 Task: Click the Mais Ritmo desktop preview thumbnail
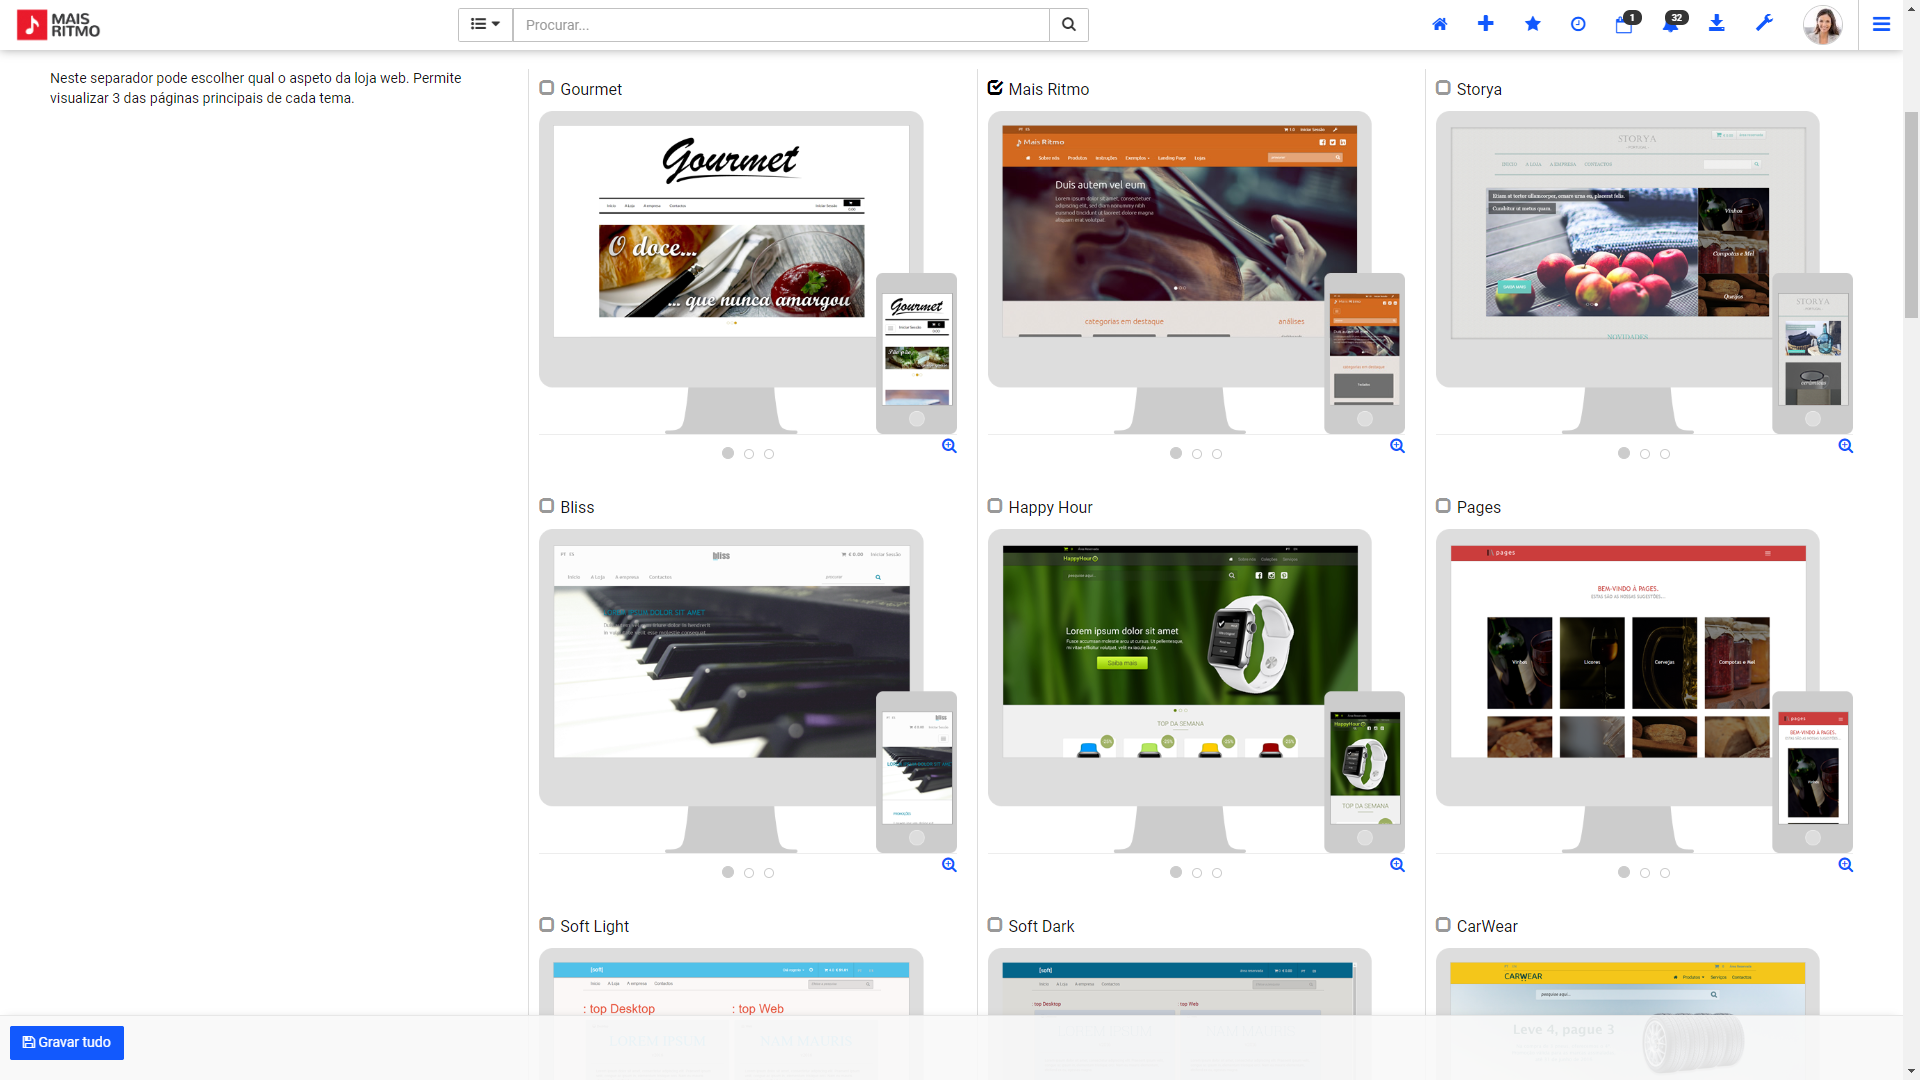point(1180,231)
